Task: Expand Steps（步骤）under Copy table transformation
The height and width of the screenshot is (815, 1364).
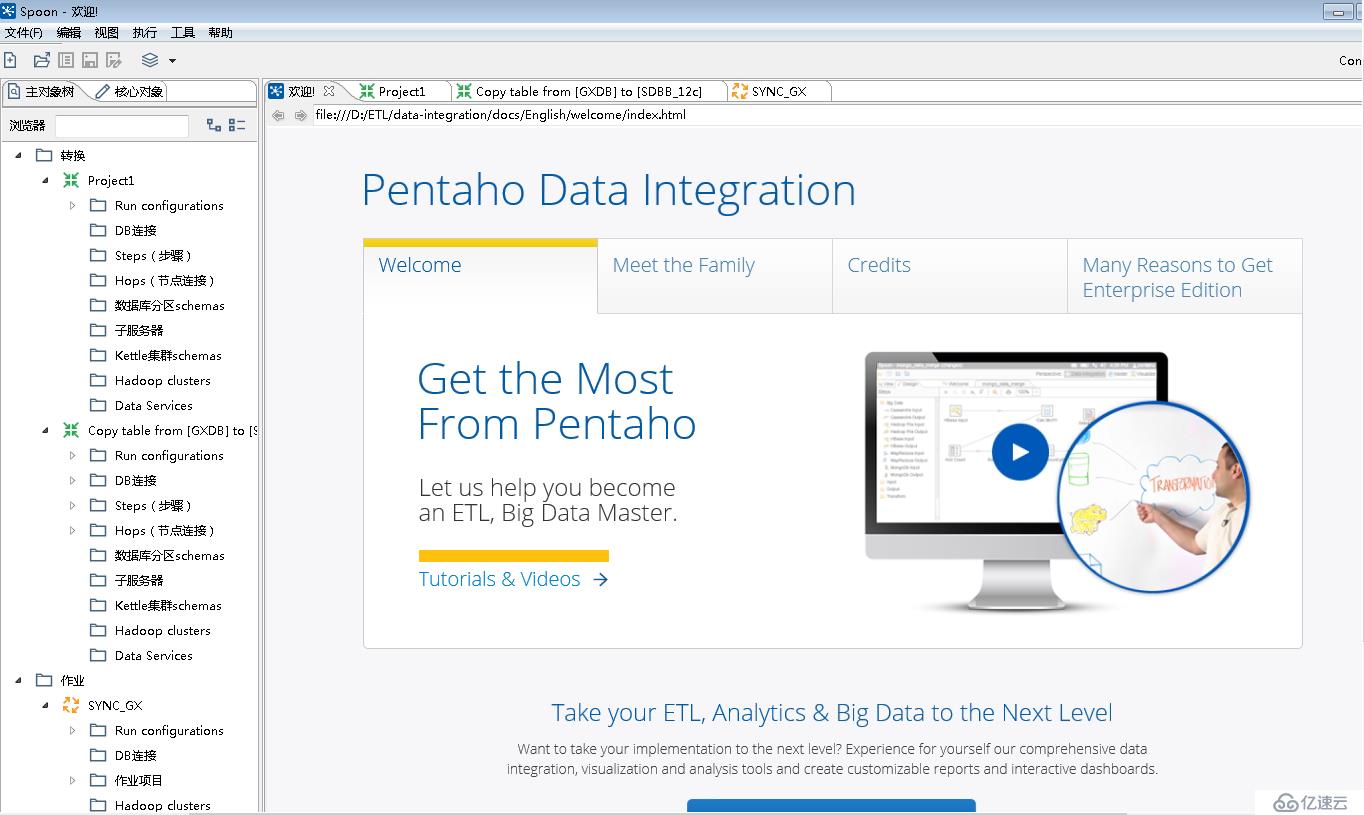Action: pyautogui.click(x=72, y=505)
